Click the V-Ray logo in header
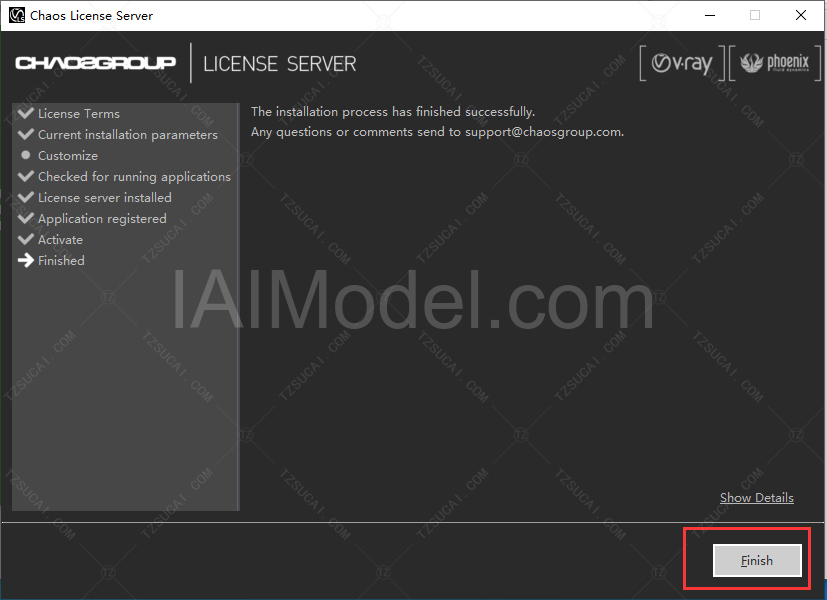The height and width of the screenshot is (600, 827). point(681,63)
